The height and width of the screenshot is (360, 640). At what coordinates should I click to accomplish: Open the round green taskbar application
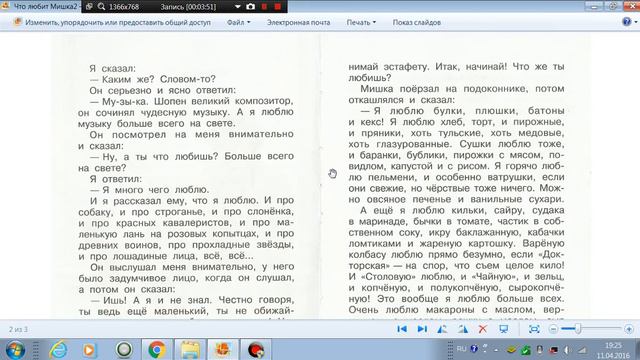pyautogui.click(x=124, y=350)
